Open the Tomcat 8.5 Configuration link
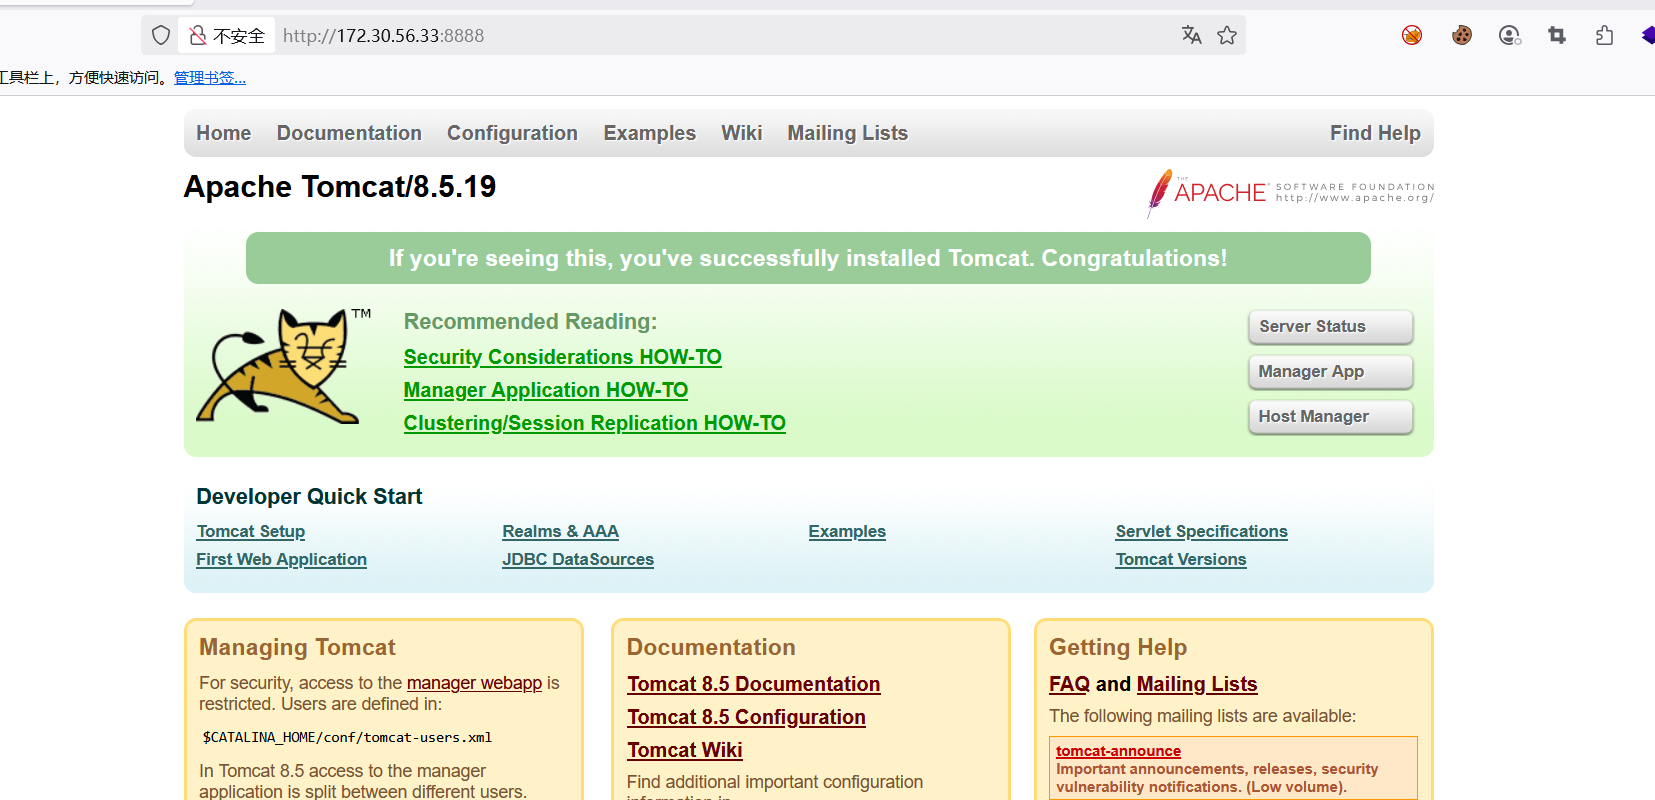1655x800 pixels. [x=747, y=717]
